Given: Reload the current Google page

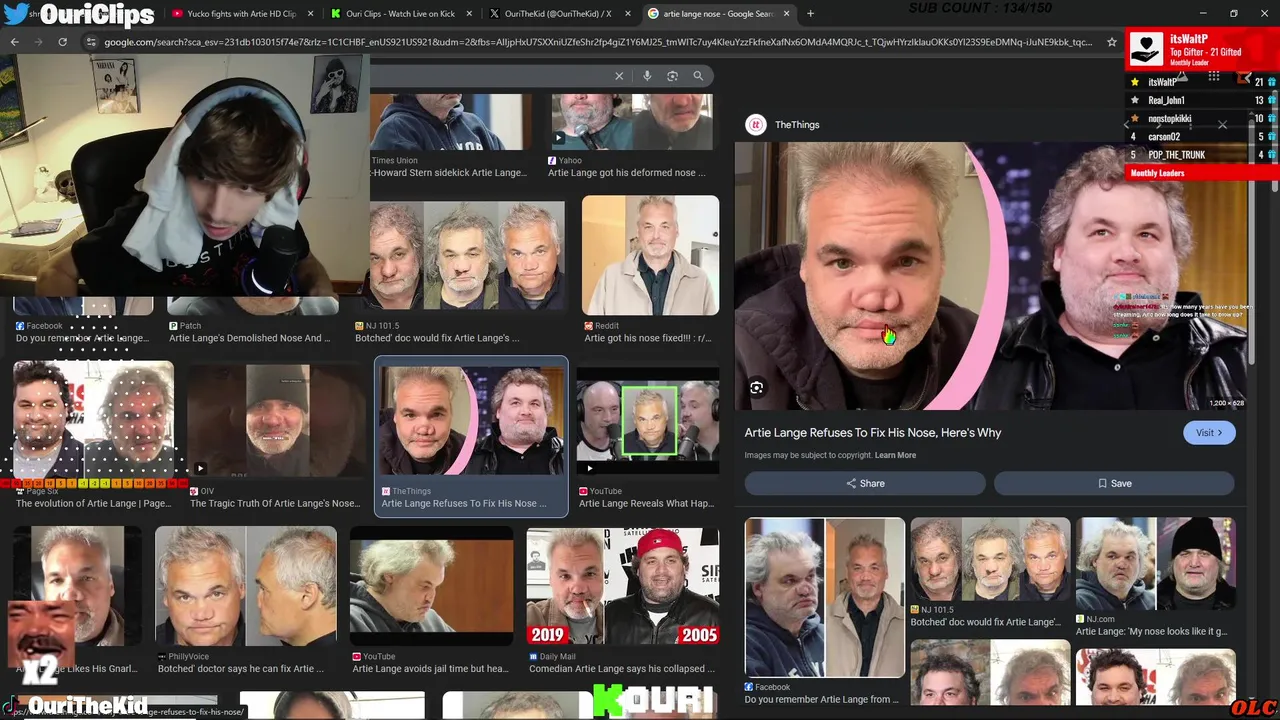Looking at the screenshot, I should (62, 42).
